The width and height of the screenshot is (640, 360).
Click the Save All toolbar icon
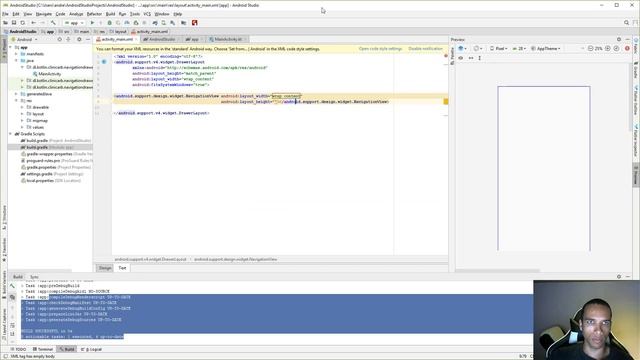pos(14,23)
